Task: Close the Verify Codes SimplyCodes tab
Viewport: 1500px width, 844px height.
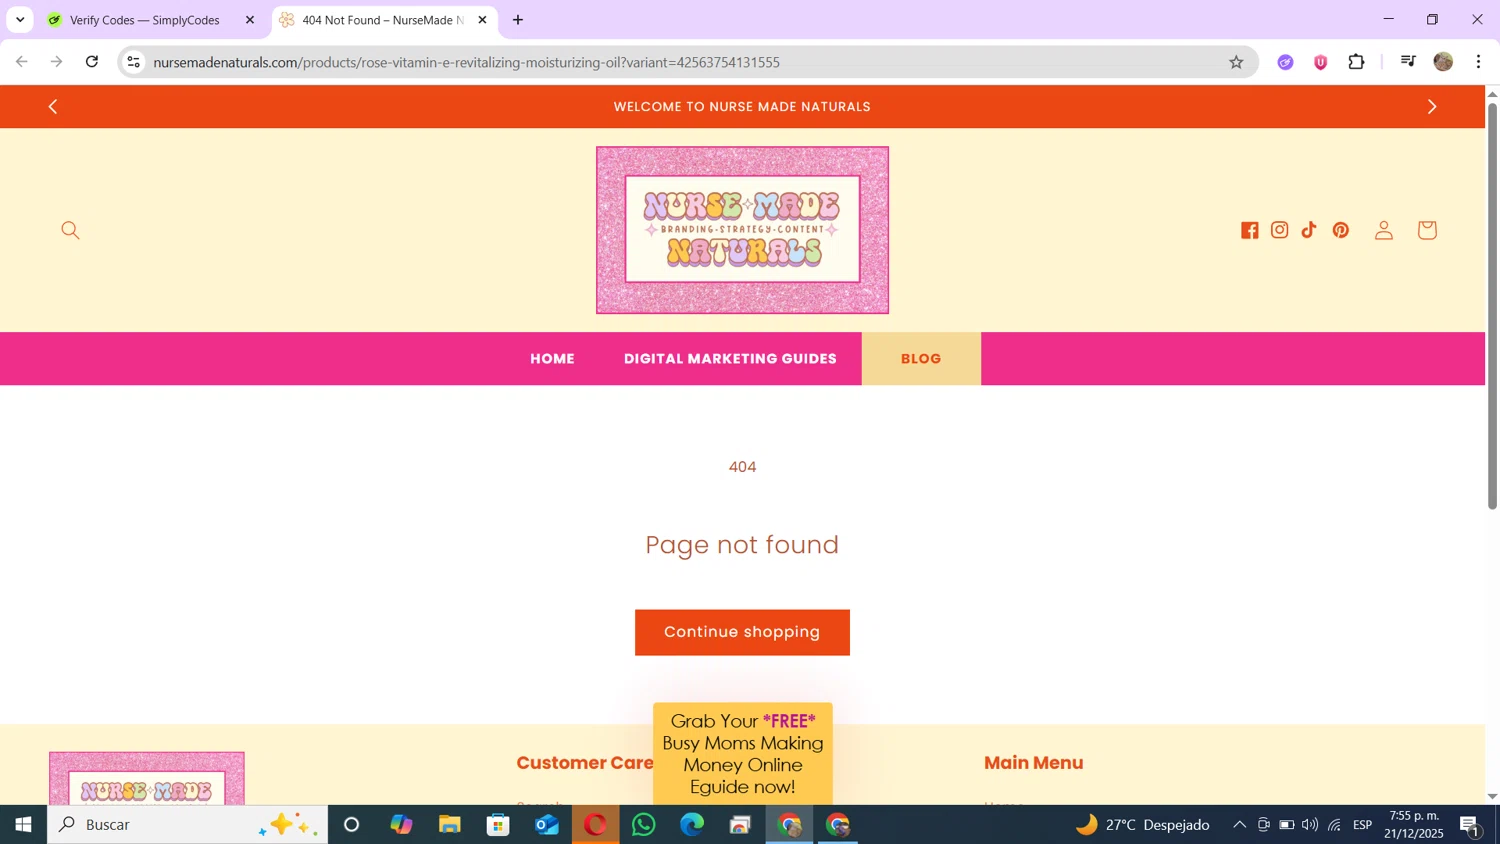Action: tap(250, 20)
